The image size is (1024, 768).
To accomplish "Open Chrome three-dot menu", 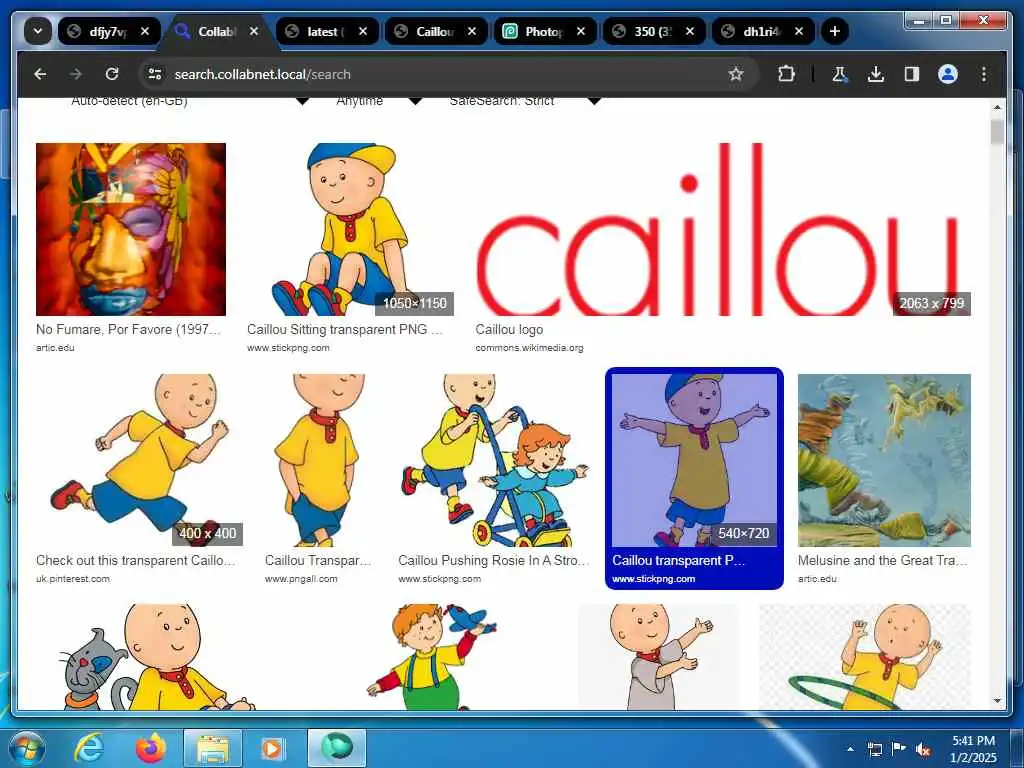I will [x=984, y=74].
